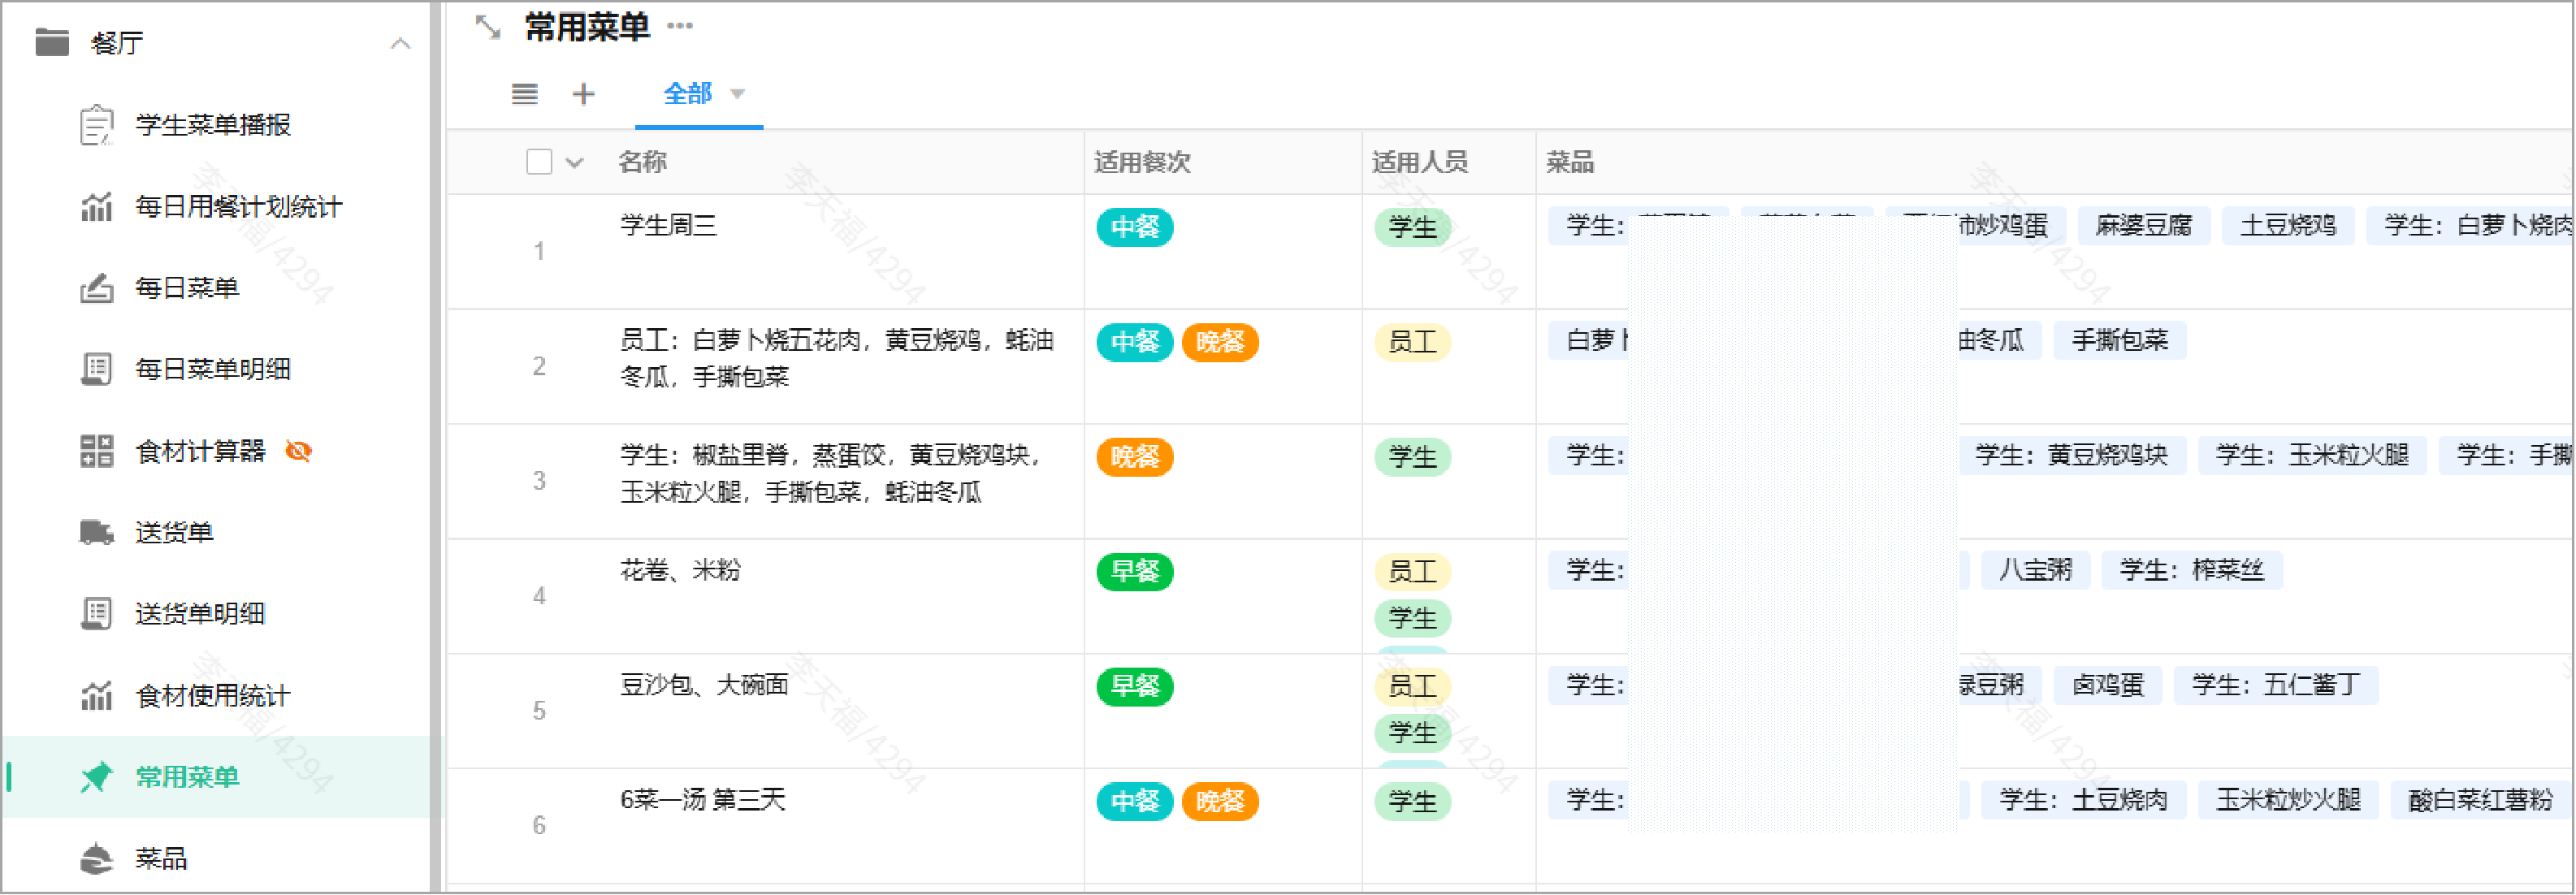This screenshot has width=2576, height=895.
Task: Toggle hidden eye icon beside 食材计算器
Action: tap(298, 451)
